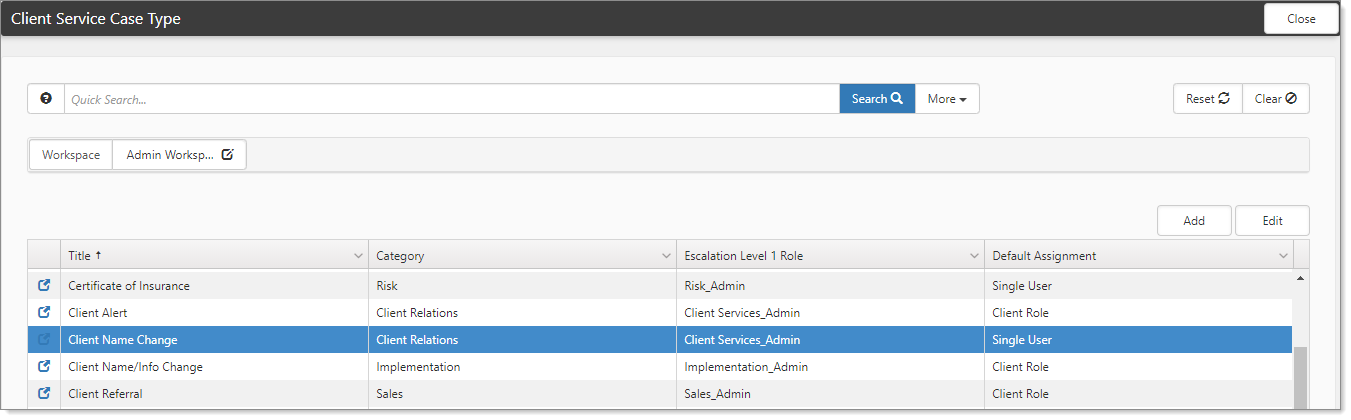This screenshot has height=420, width=1351.
Task: Click the Reset button
Action: click(x=1207, y=99)
